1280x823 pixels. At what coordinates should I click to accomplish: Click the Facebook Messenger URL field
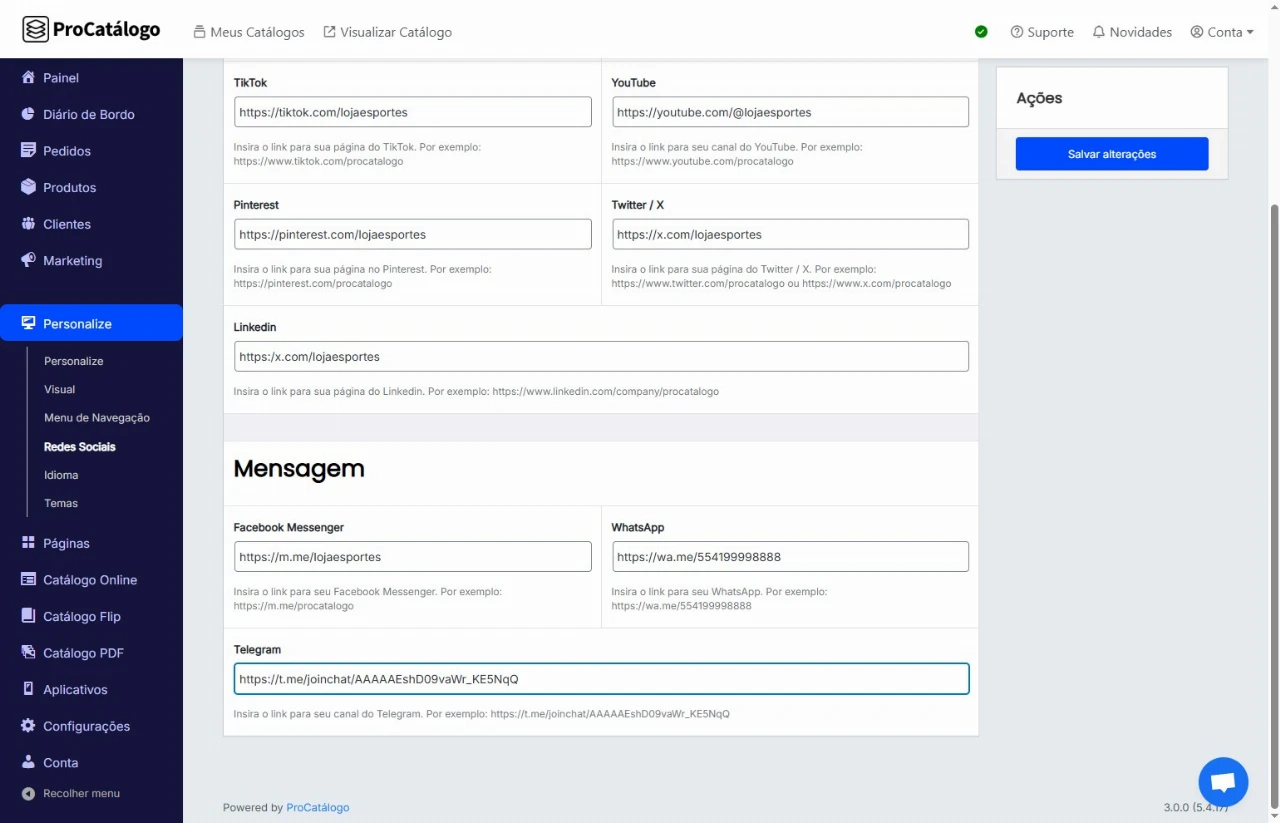pos(412,556)
